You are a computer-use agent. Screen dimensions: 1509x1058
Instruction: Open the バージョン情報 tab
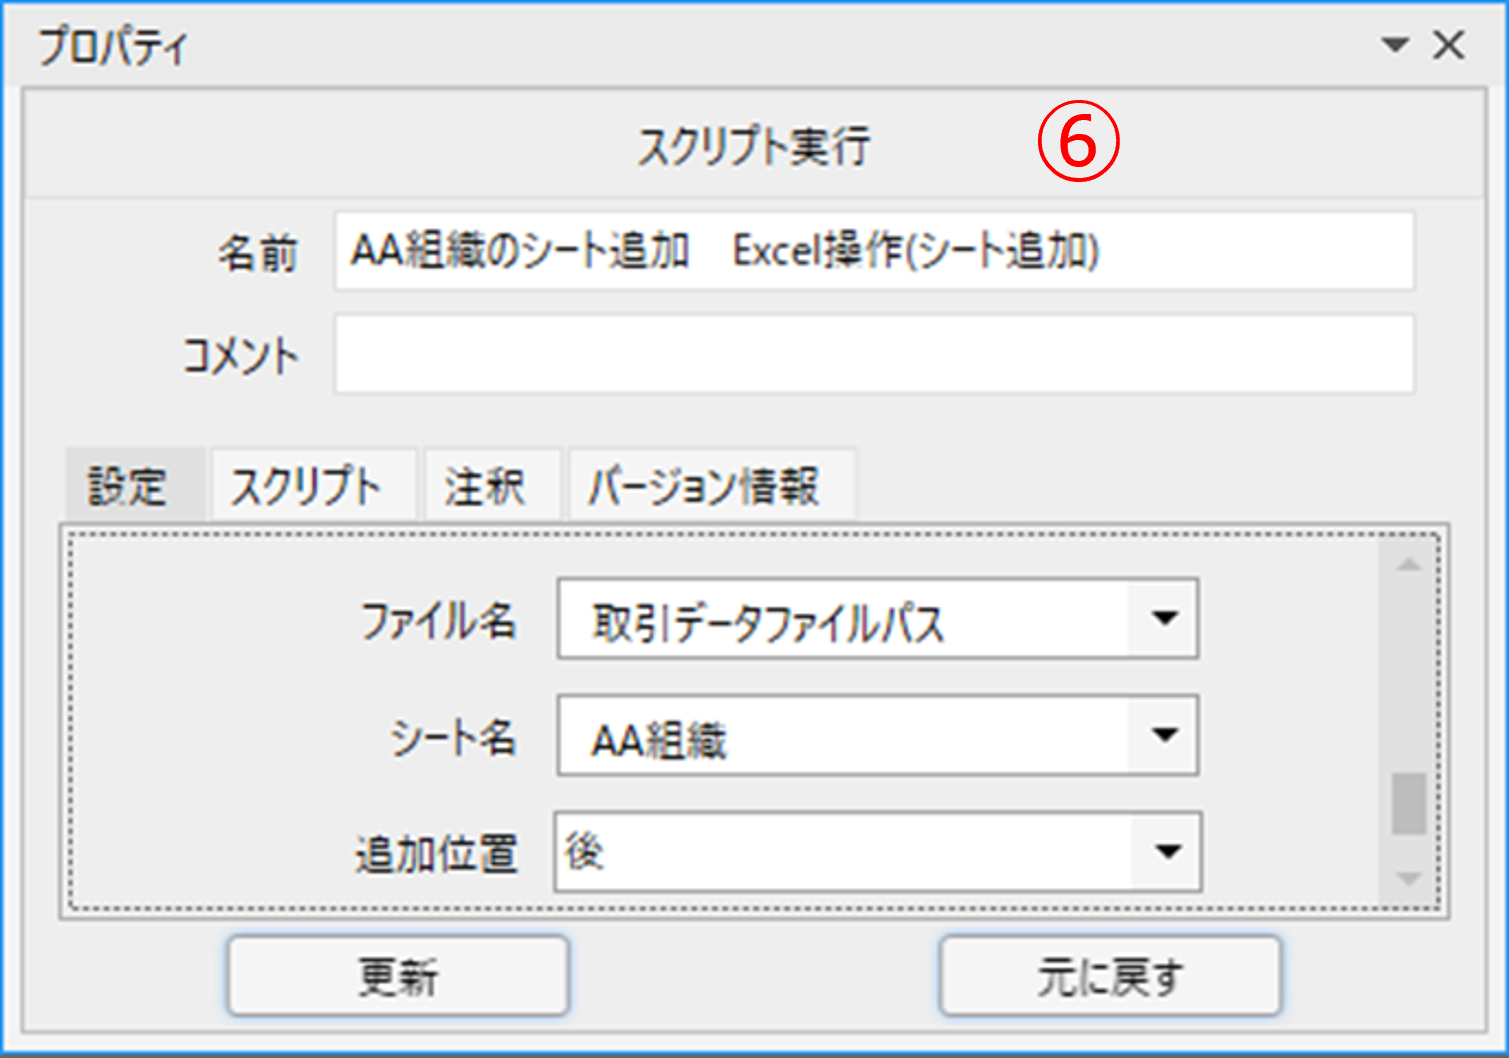pos(704,487)
